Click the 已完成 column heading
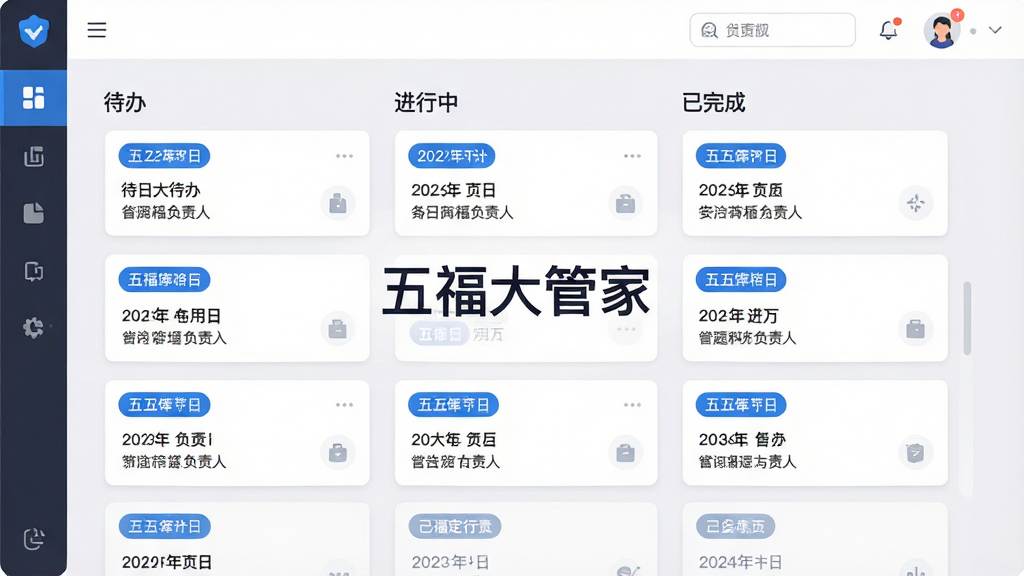The width and height of the screenshot is (1024, 576). (713, 103)
